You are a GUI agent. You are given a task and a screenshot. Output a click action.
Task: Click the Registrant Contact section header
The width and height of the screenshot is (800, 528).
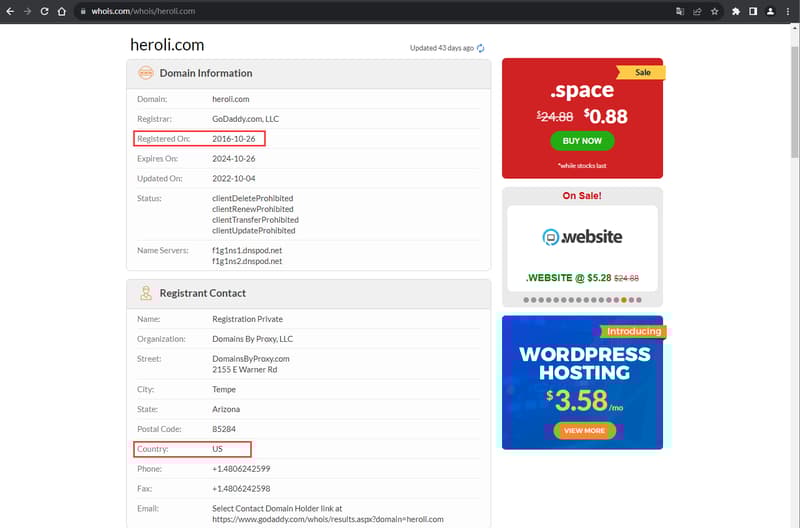click(309, 293)
